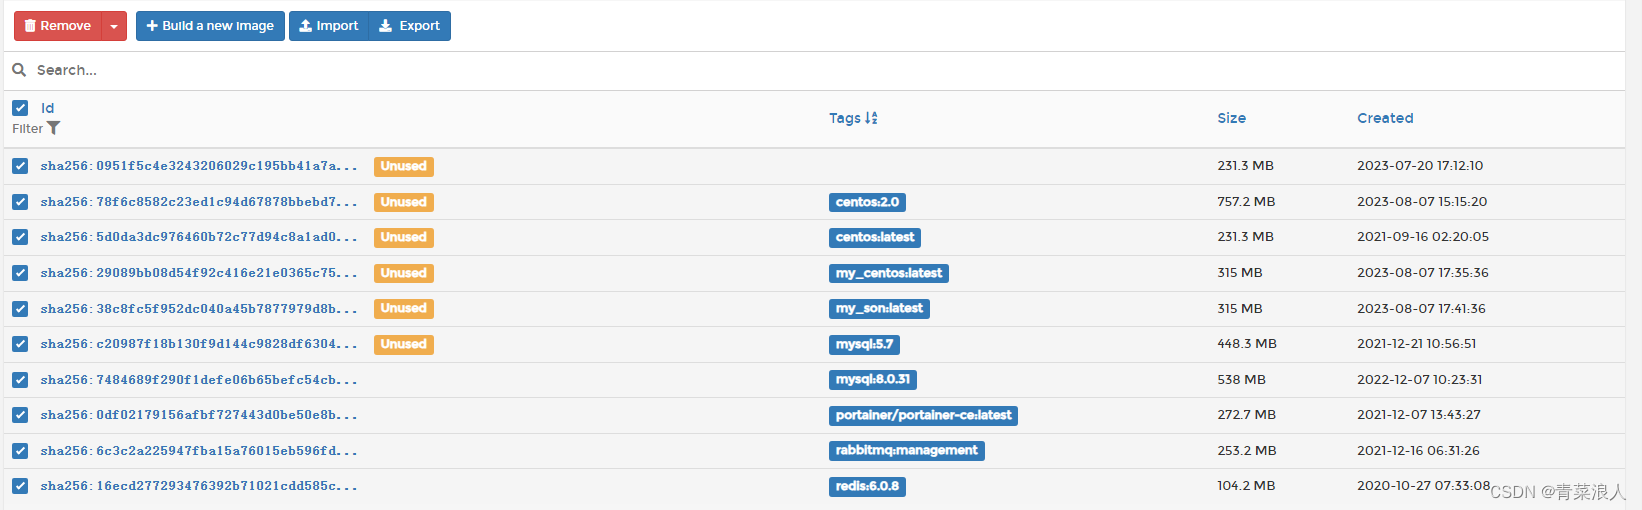Click the Tags sort order icon
1642x510 pixels.
pyautogui.click(x=871, y=118)
